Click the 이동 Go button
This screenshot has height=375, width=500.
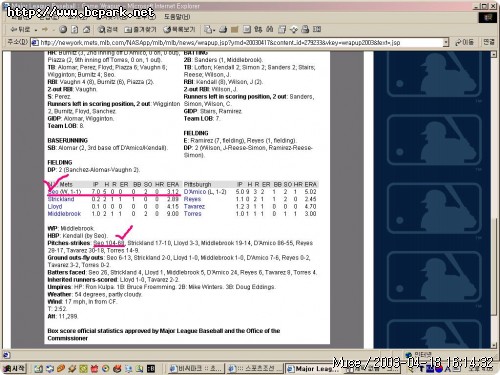click(464, 42)
